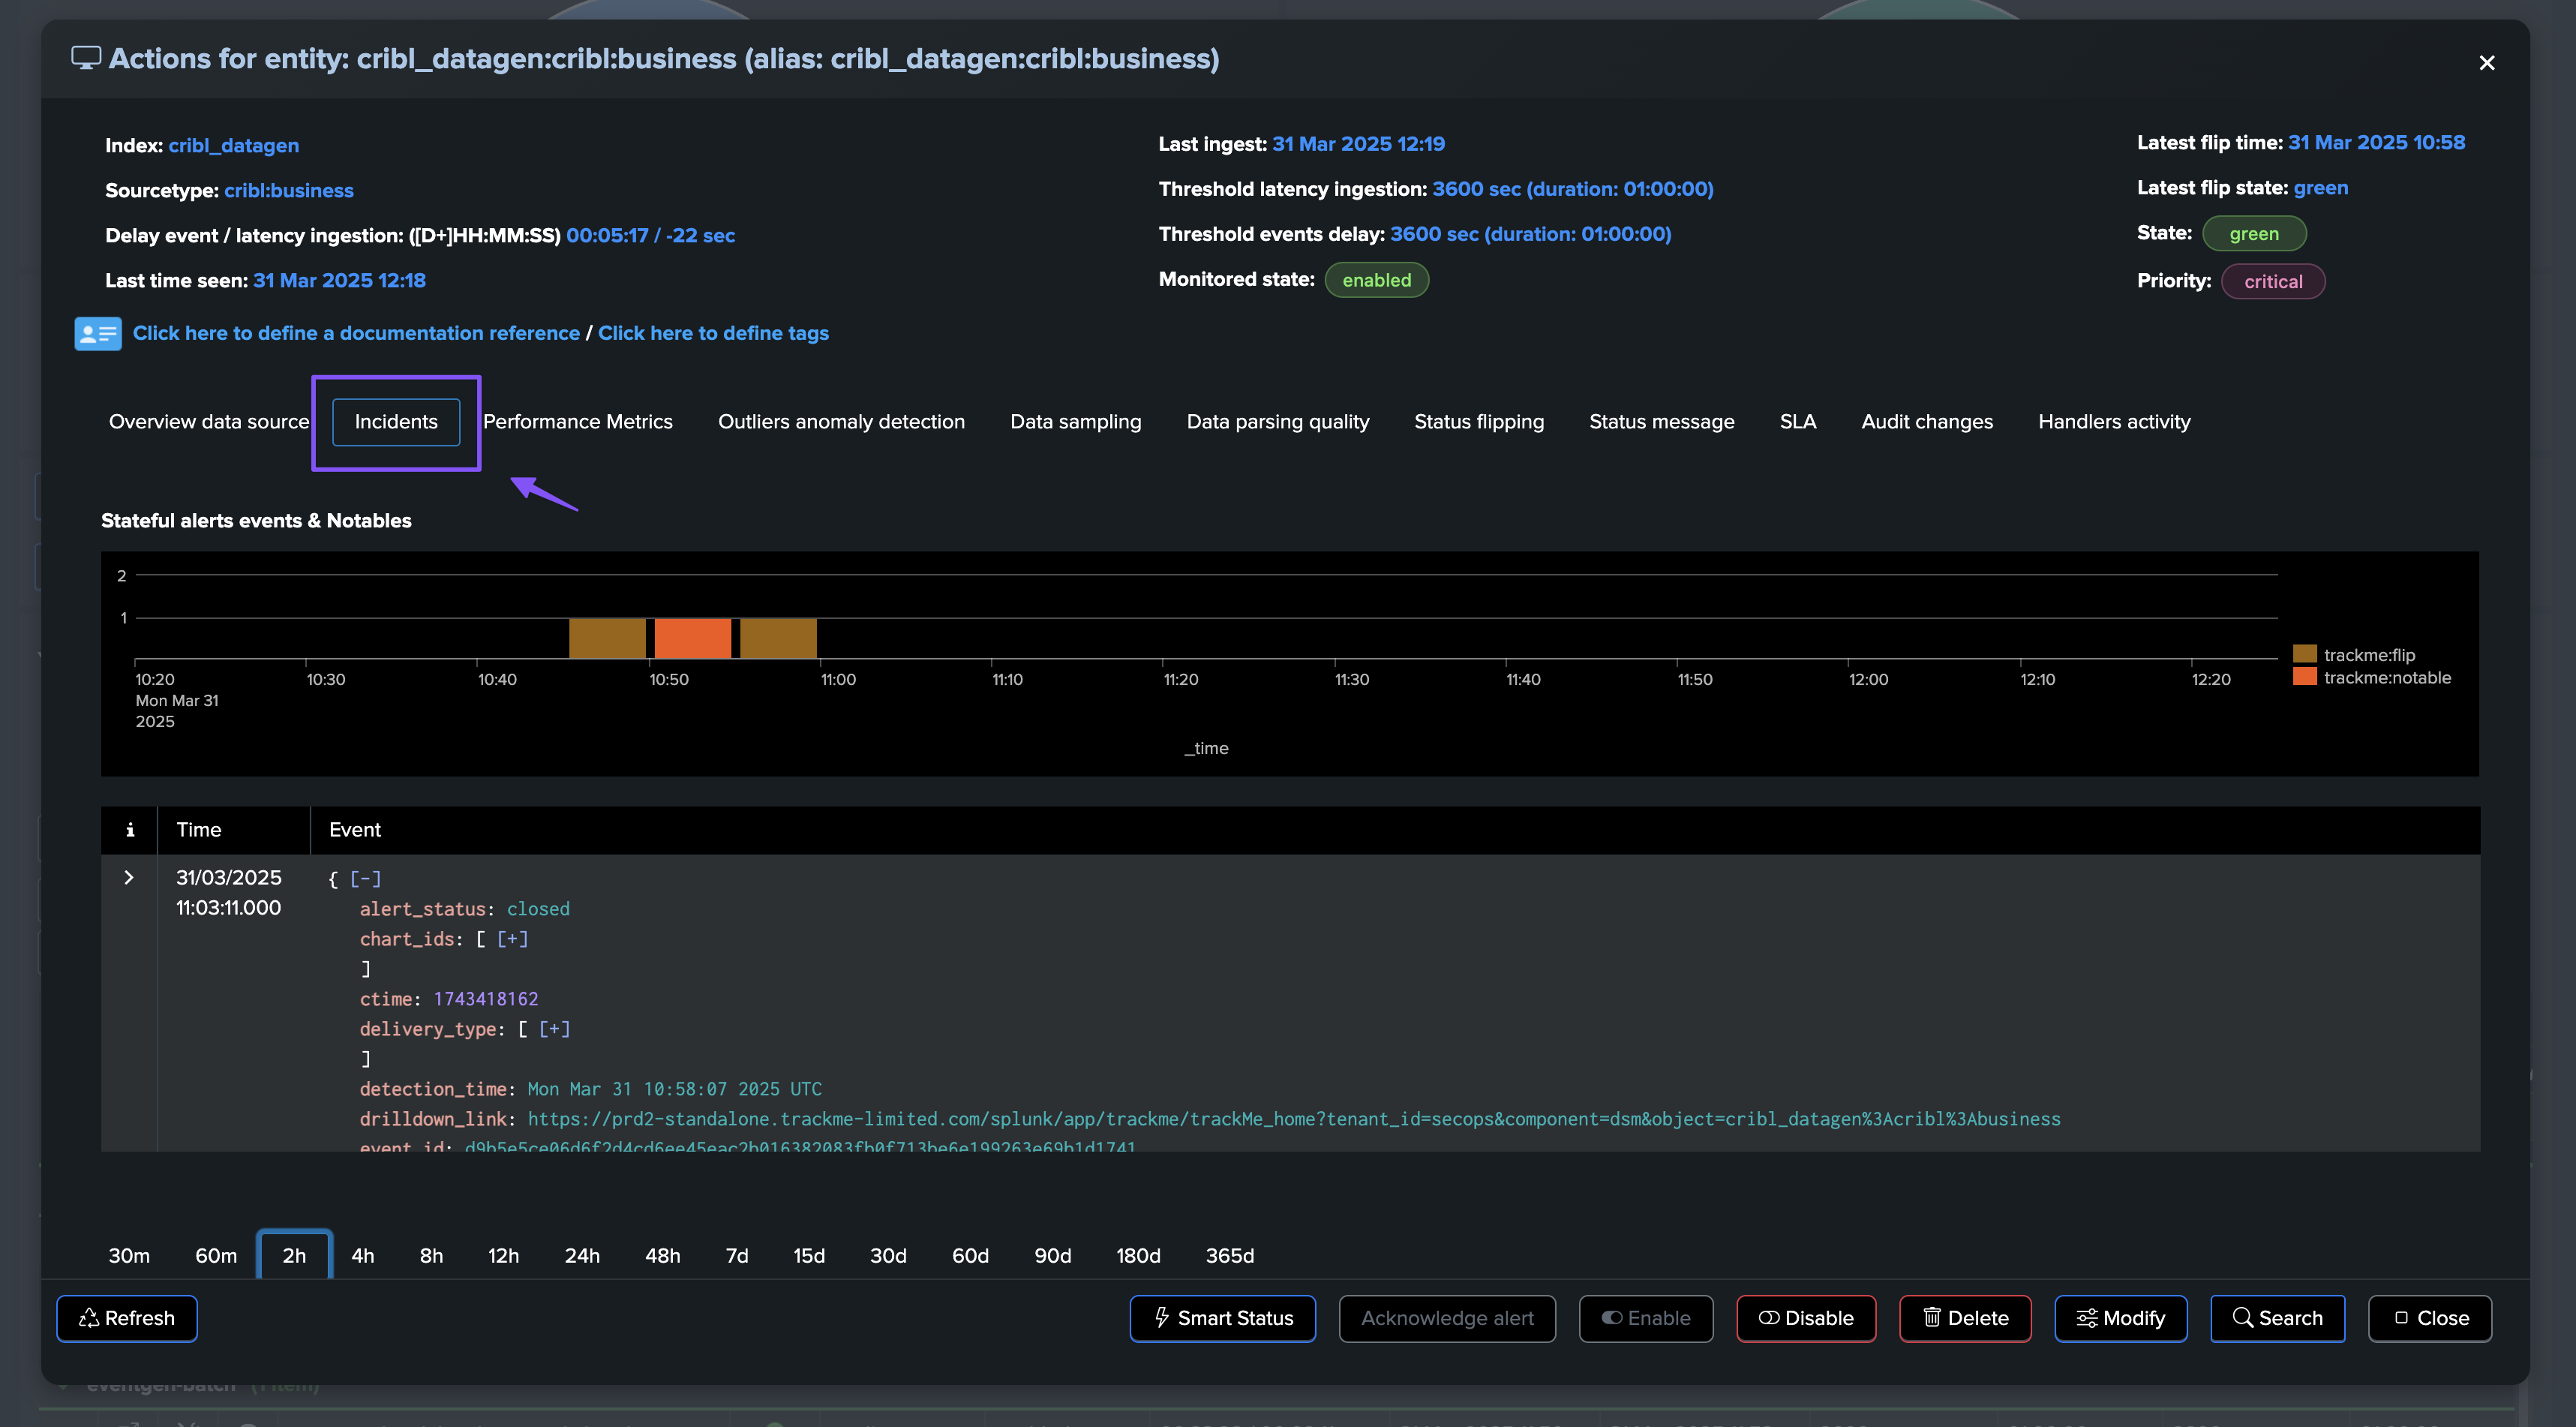Collapse the JSON event with [-]
The image size is (2576, 1427).
(365, 879)
